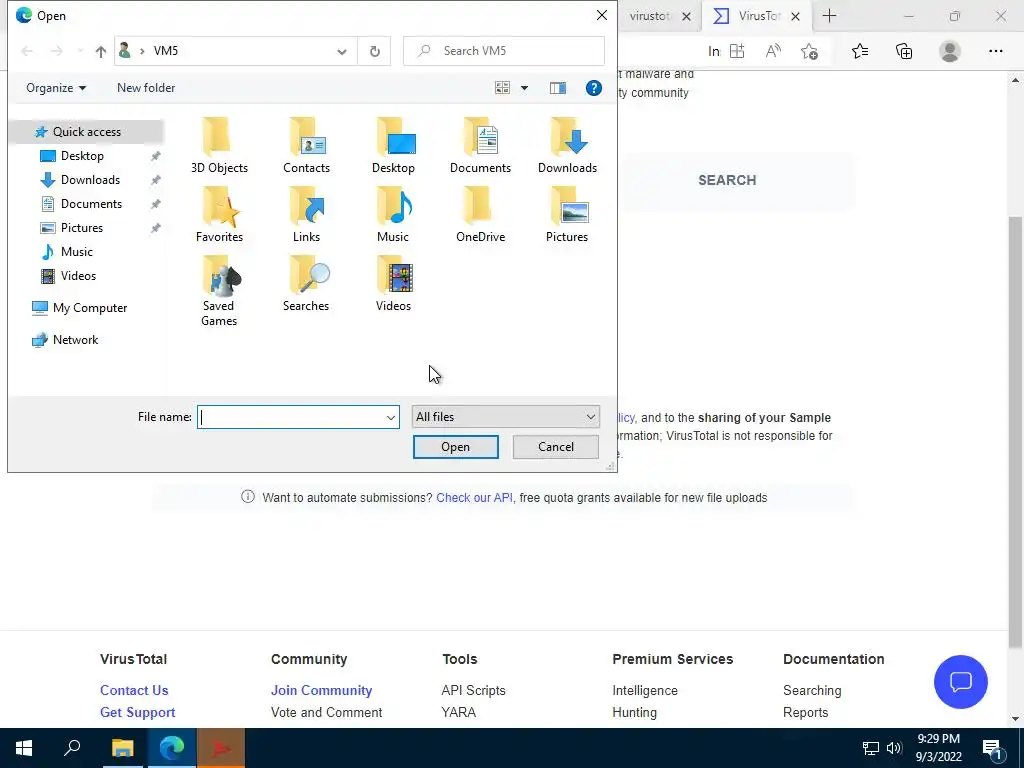
Task: Select the Searches folder
Action: pos(306,284)
